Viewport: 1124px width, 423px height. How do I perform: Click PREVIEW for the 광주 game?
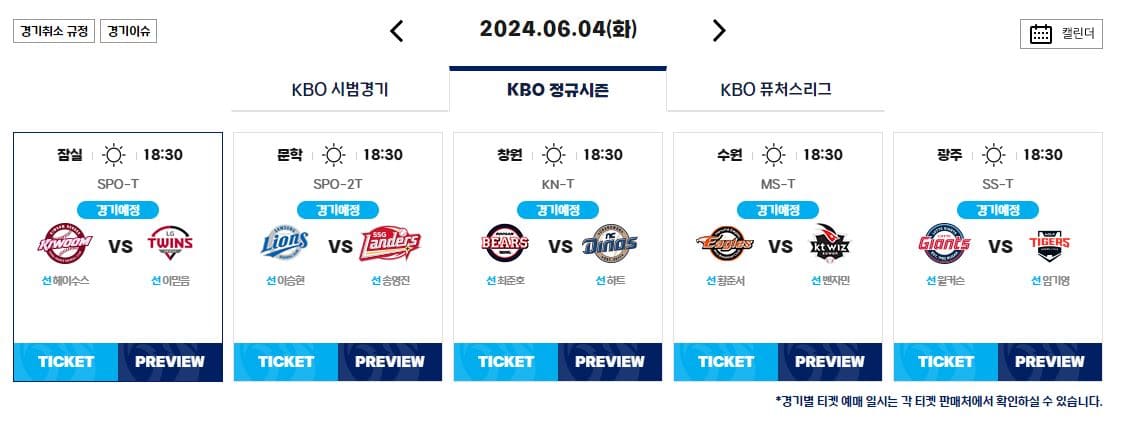pyautogui.click(x=1049, y=362)
